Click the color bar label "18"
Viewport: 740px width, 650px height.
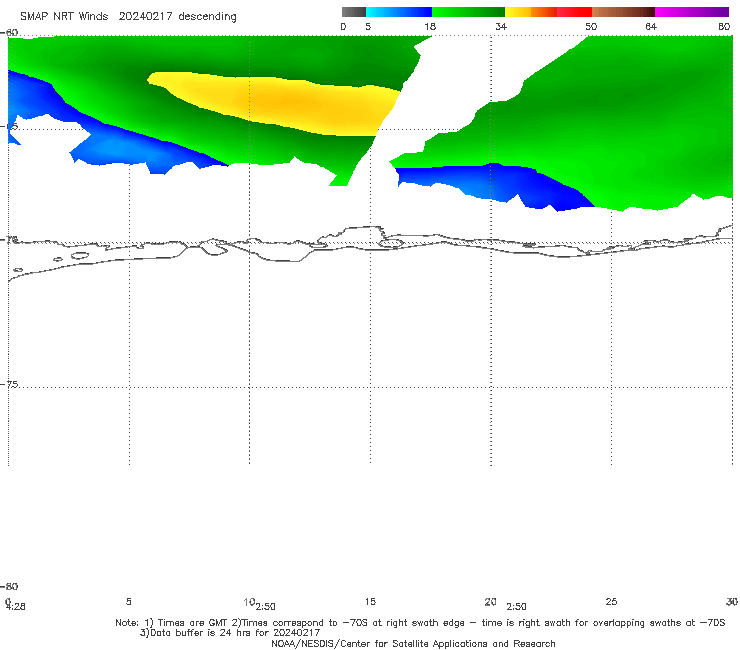point(430,26)
